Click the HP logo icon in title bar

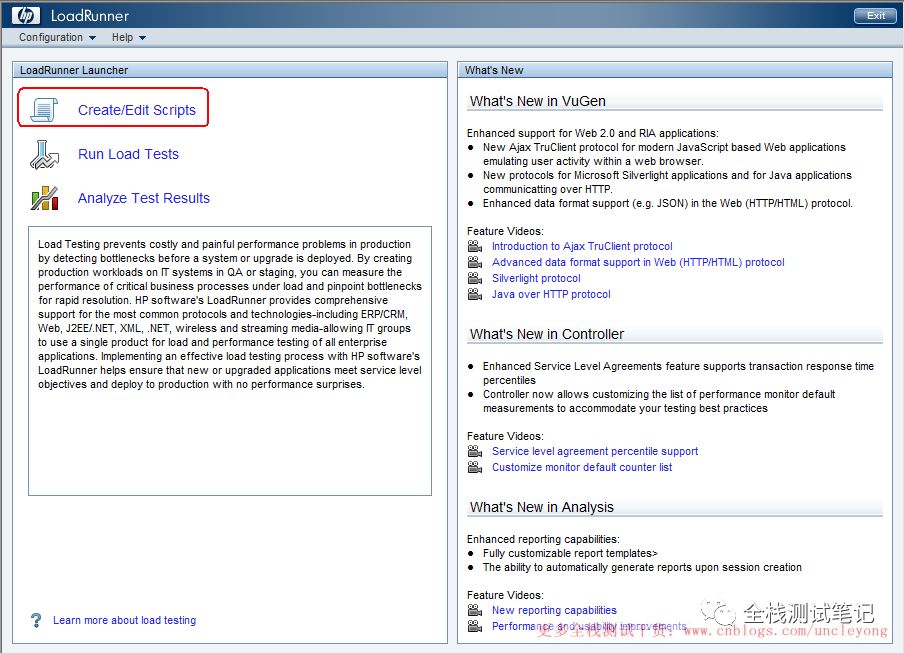point(26,15)
